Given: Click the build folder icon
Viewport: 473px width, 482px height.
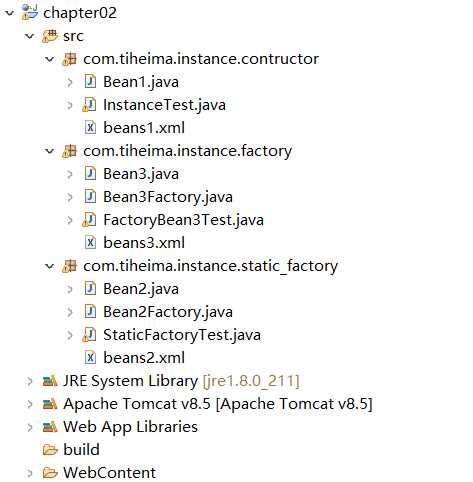Looking at the screenshot, I should pyautogui.click(x=50, y=450).
